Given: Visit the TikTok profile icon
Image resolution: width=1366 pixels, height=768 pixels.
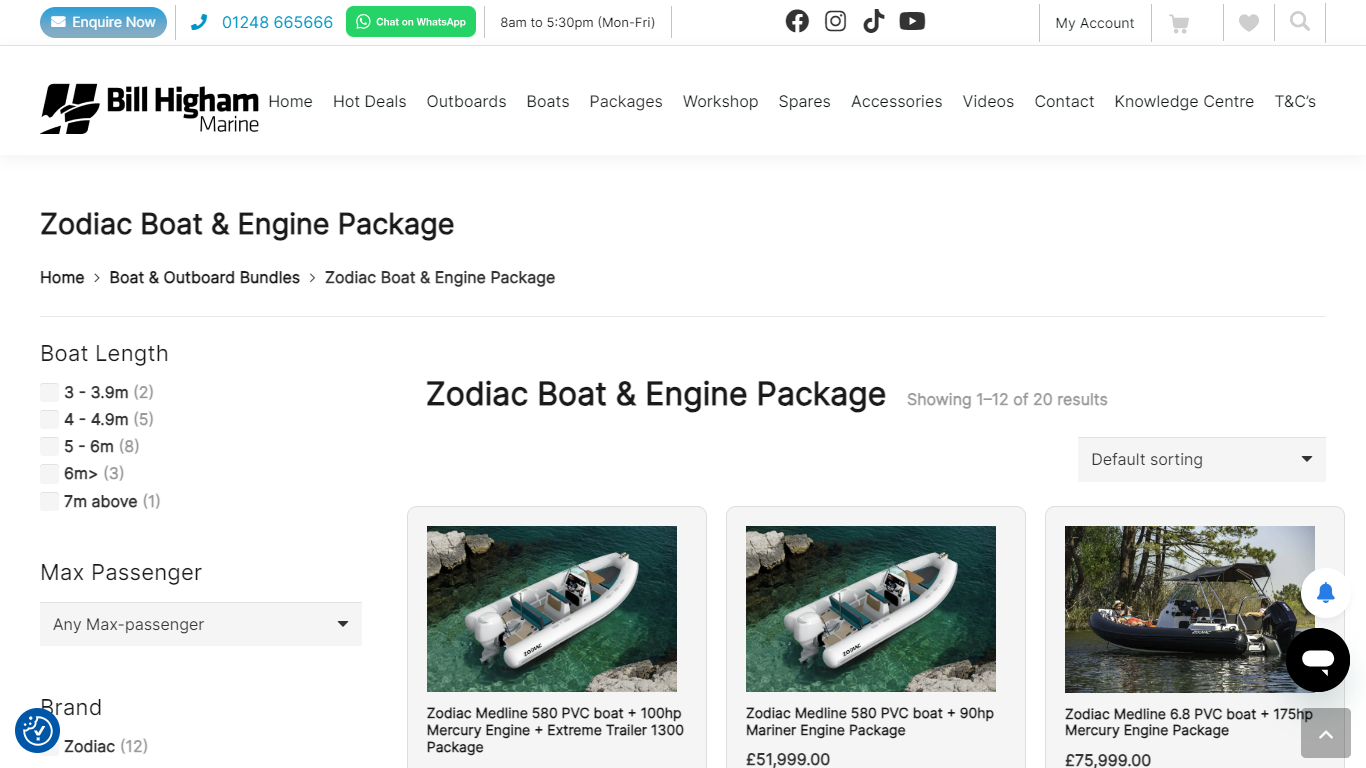Looking at the screenshot, I should [x=873, y=21].
